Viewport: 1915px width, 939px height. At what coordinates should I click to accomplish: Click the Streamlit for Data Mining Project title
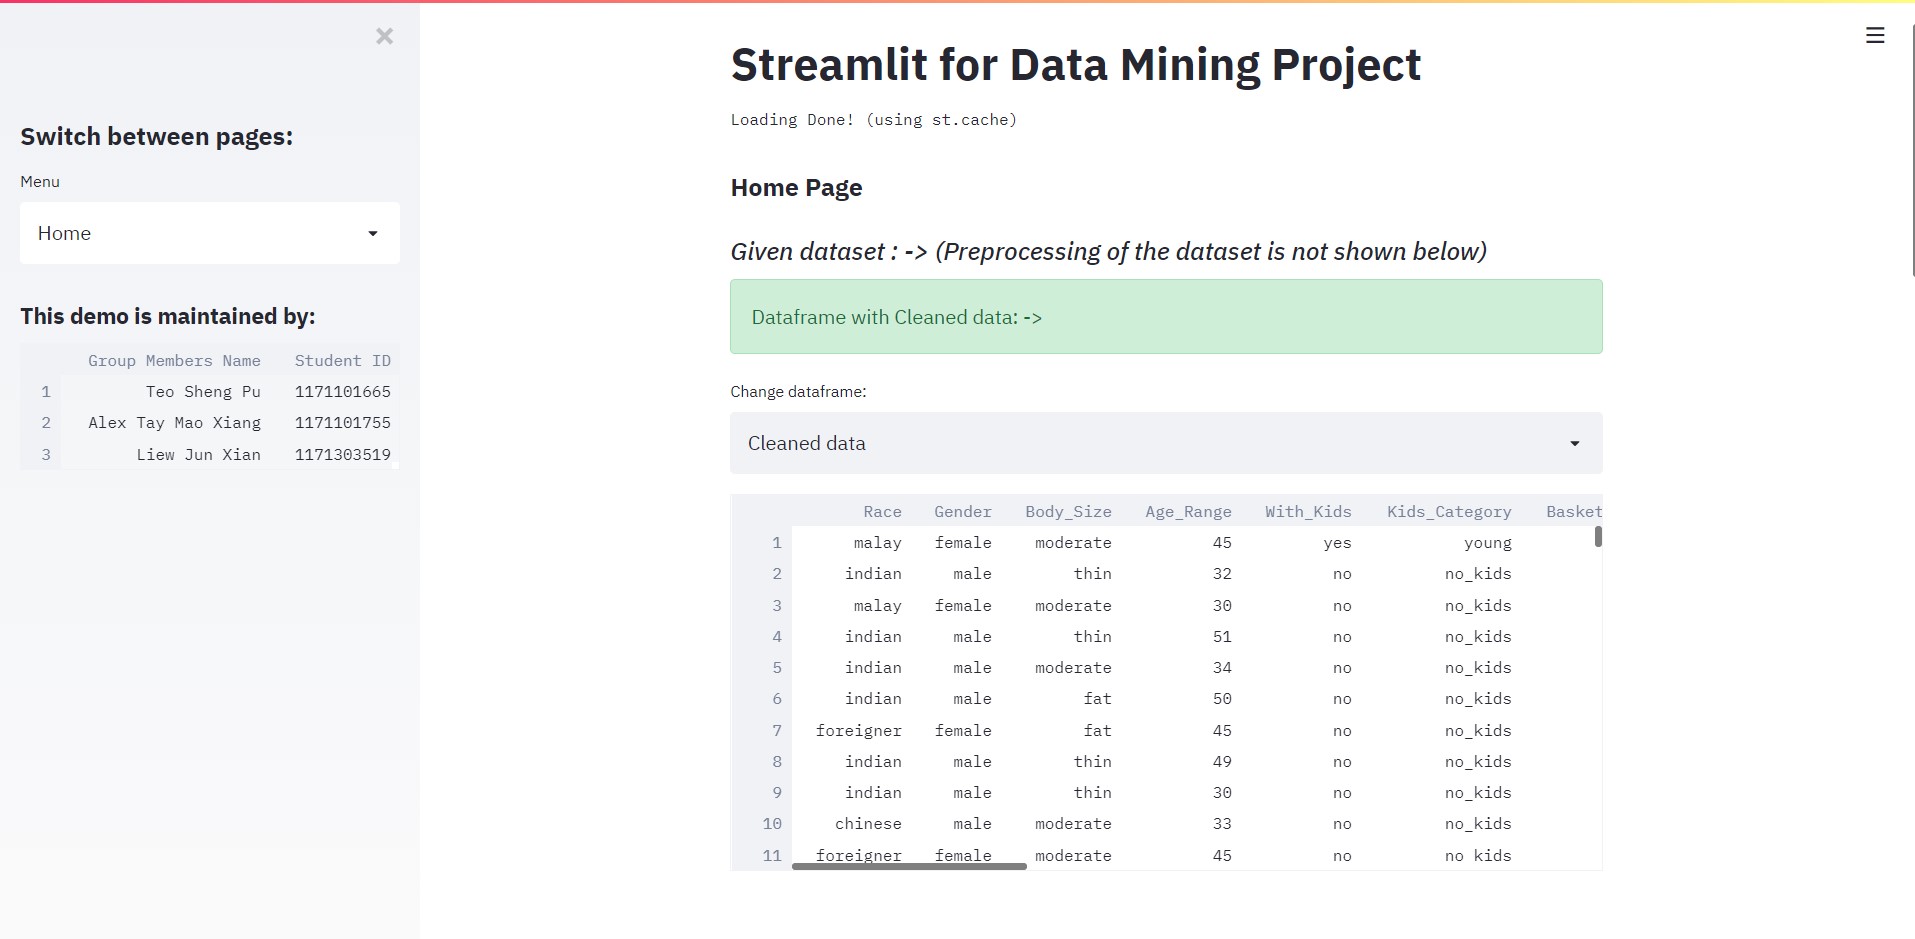pos(1075,65)
